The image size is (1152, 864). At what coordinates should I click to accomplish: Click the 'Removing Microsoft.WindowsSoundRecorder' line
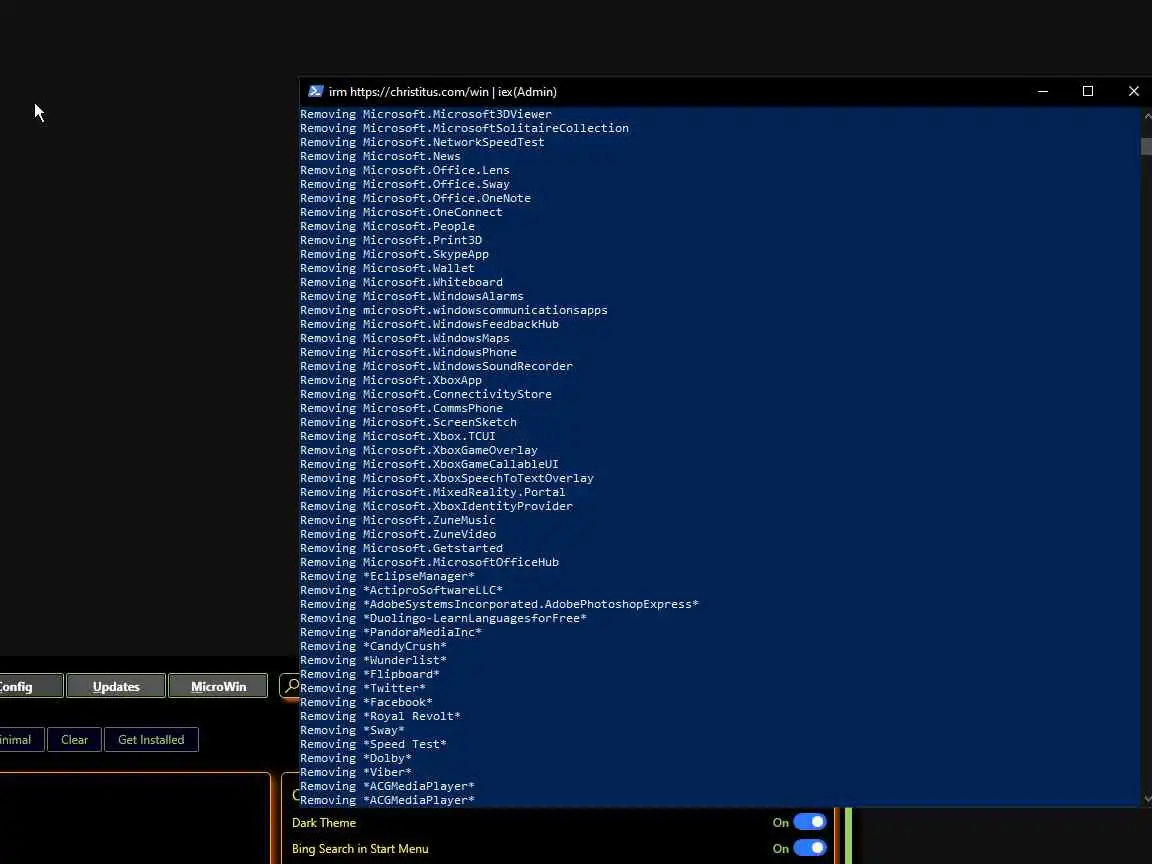pos(436,366)
